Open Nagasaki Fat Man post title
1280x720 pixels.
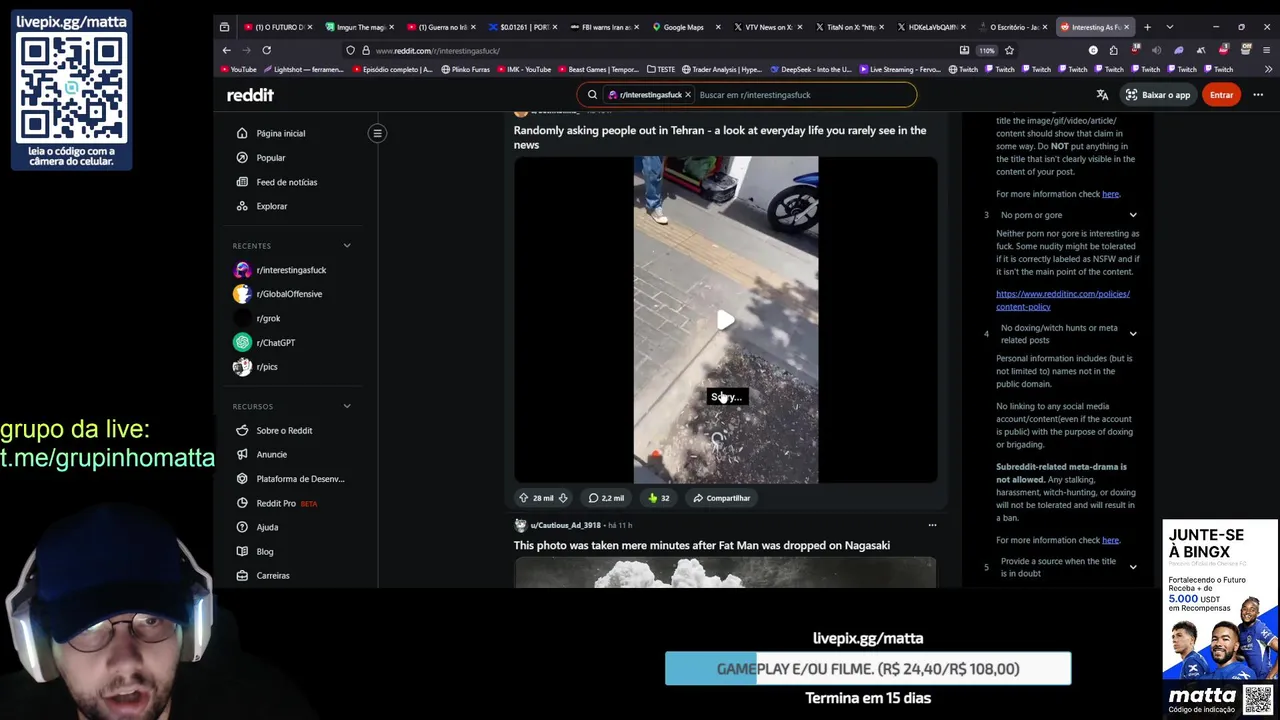point(701,545)
